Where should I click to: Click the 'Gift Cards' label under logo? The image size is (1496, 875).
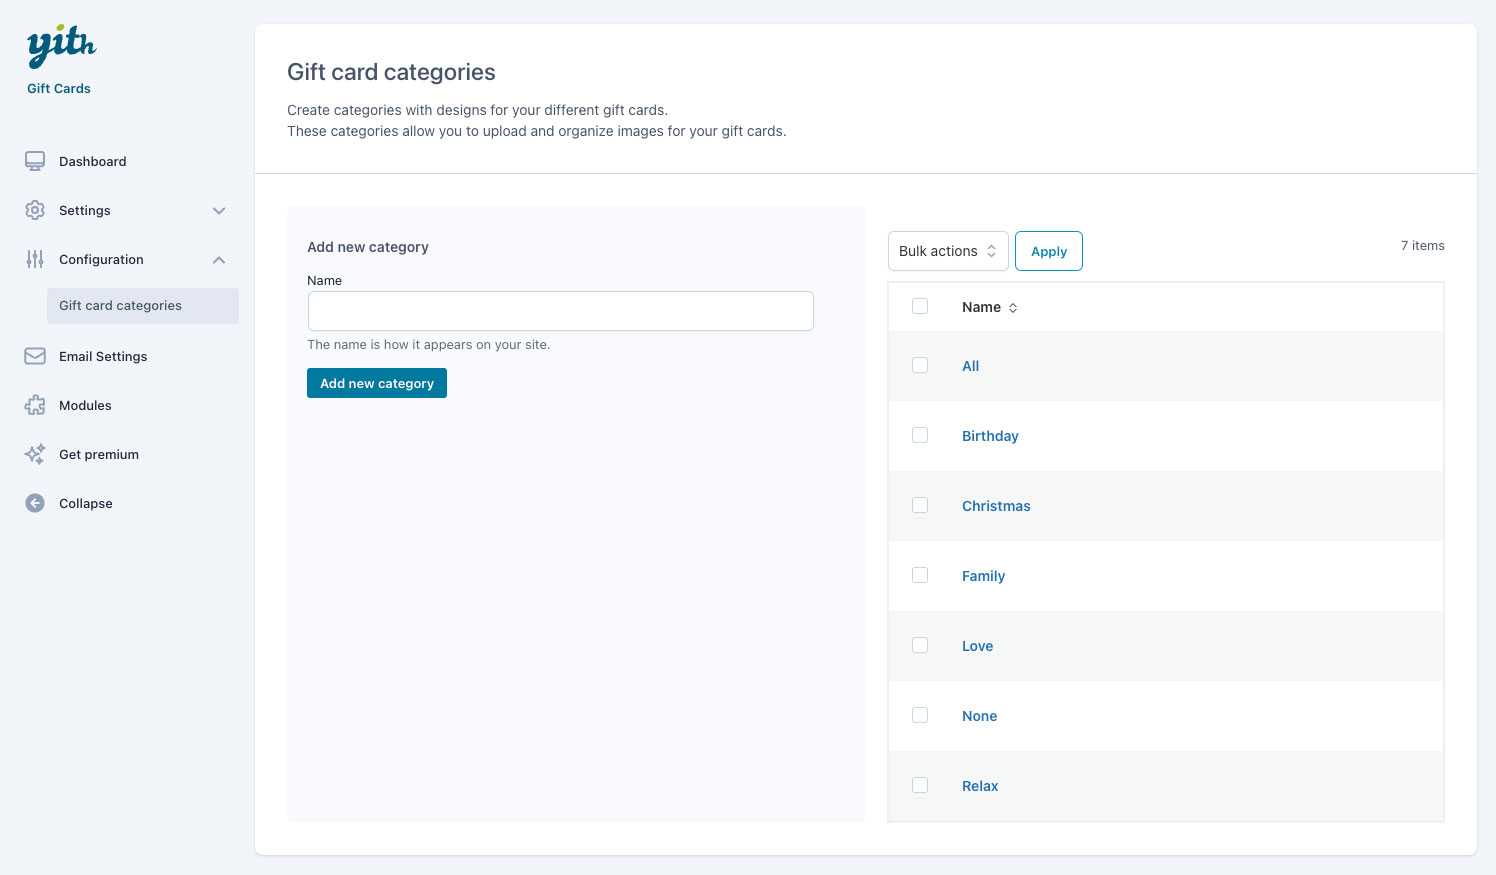click(x=59, y=88)
